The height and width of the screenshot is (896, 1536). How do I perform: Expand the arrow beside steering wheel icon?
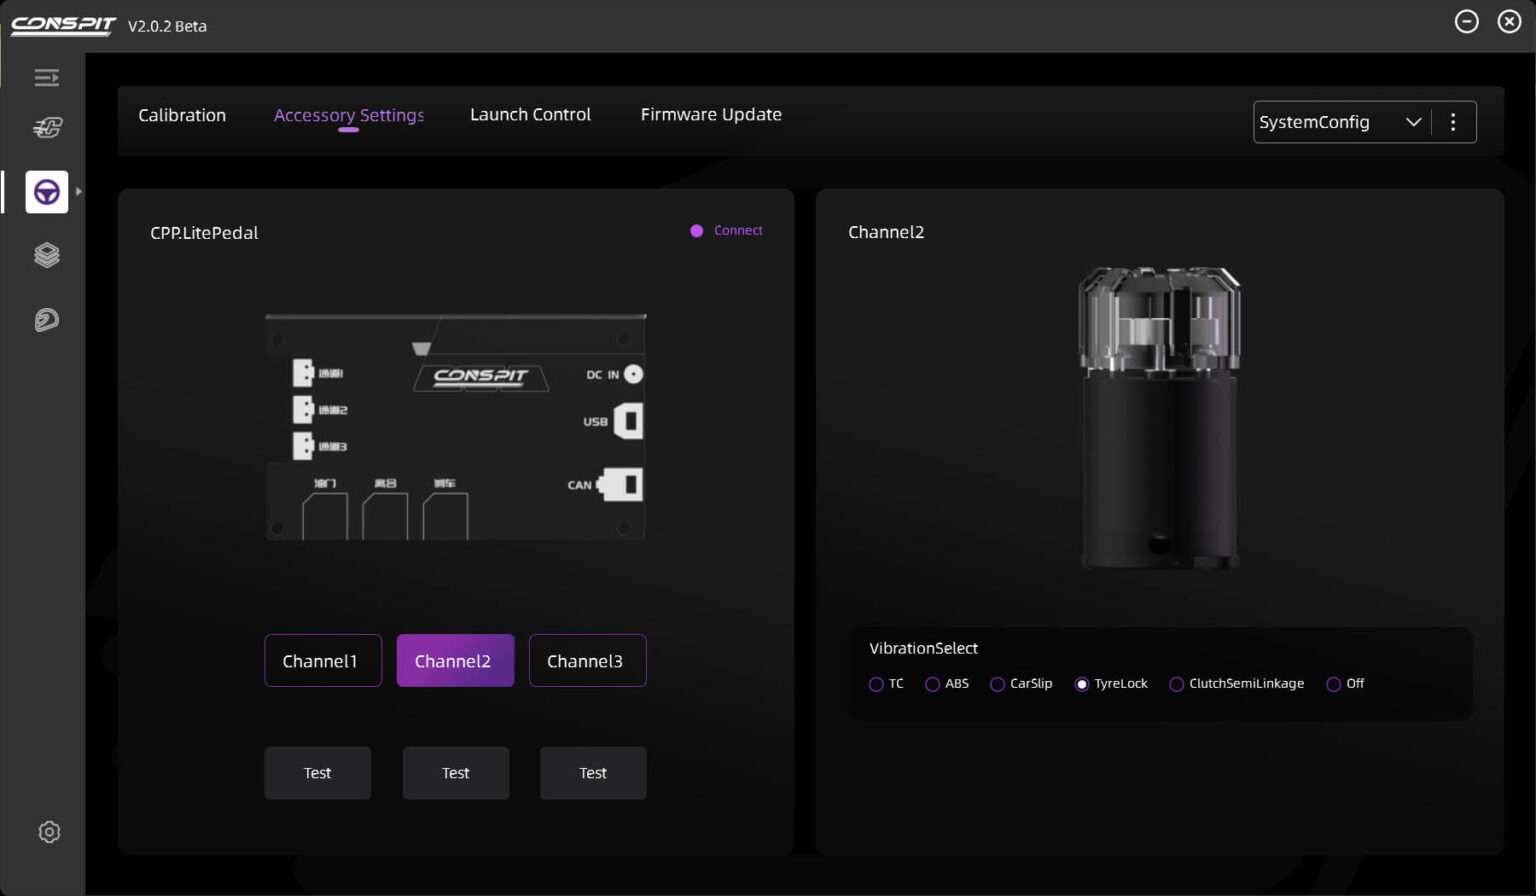click(x=79, y=192)
